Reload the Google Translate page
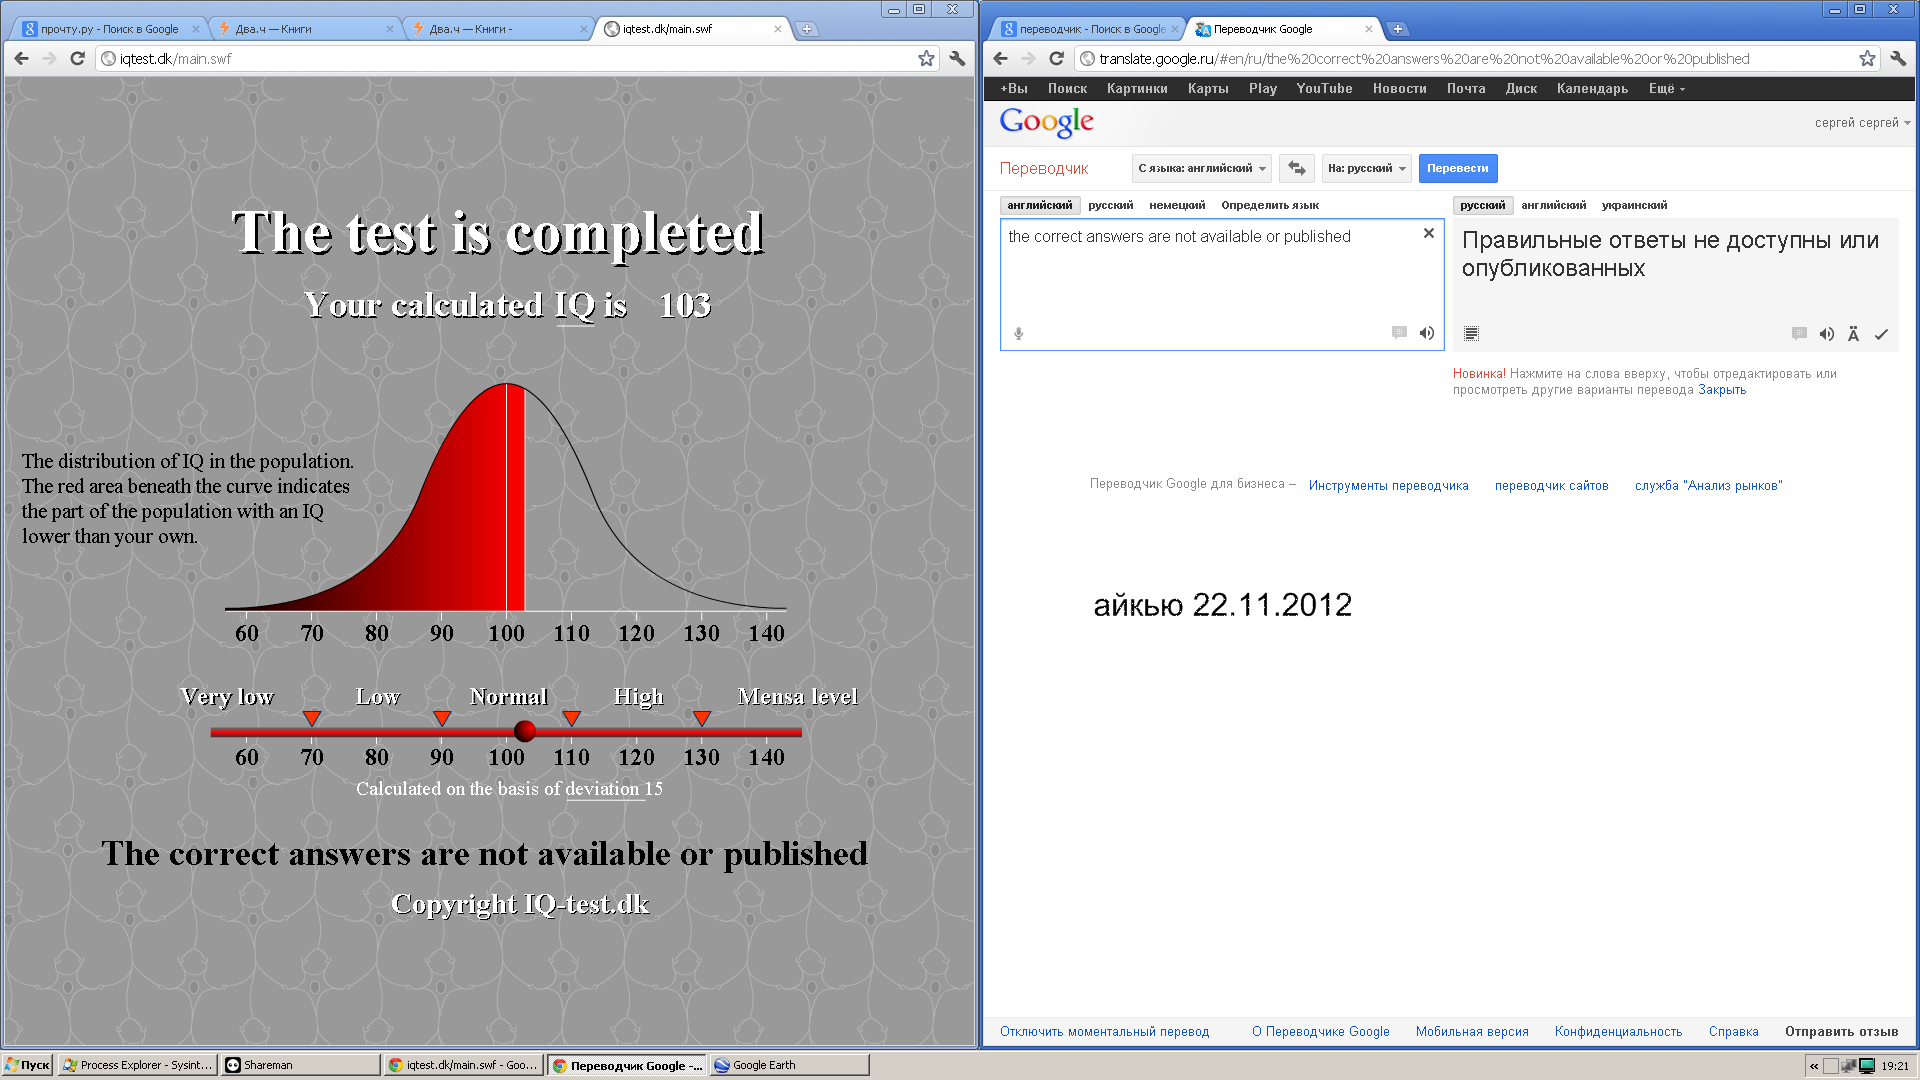The width and height of the screenshot is (1920, 1080). point(1056,59)
